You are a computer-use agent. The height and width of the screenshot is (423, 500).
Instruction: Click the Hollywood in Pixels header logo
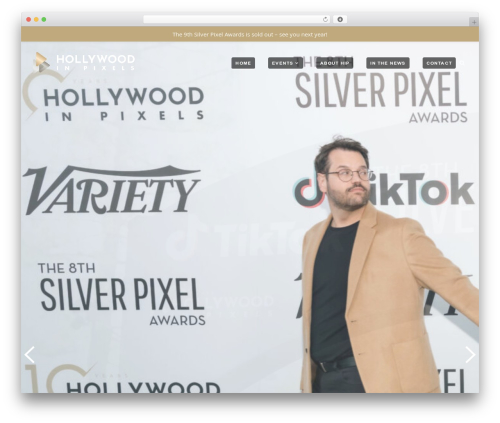(84, 62)
